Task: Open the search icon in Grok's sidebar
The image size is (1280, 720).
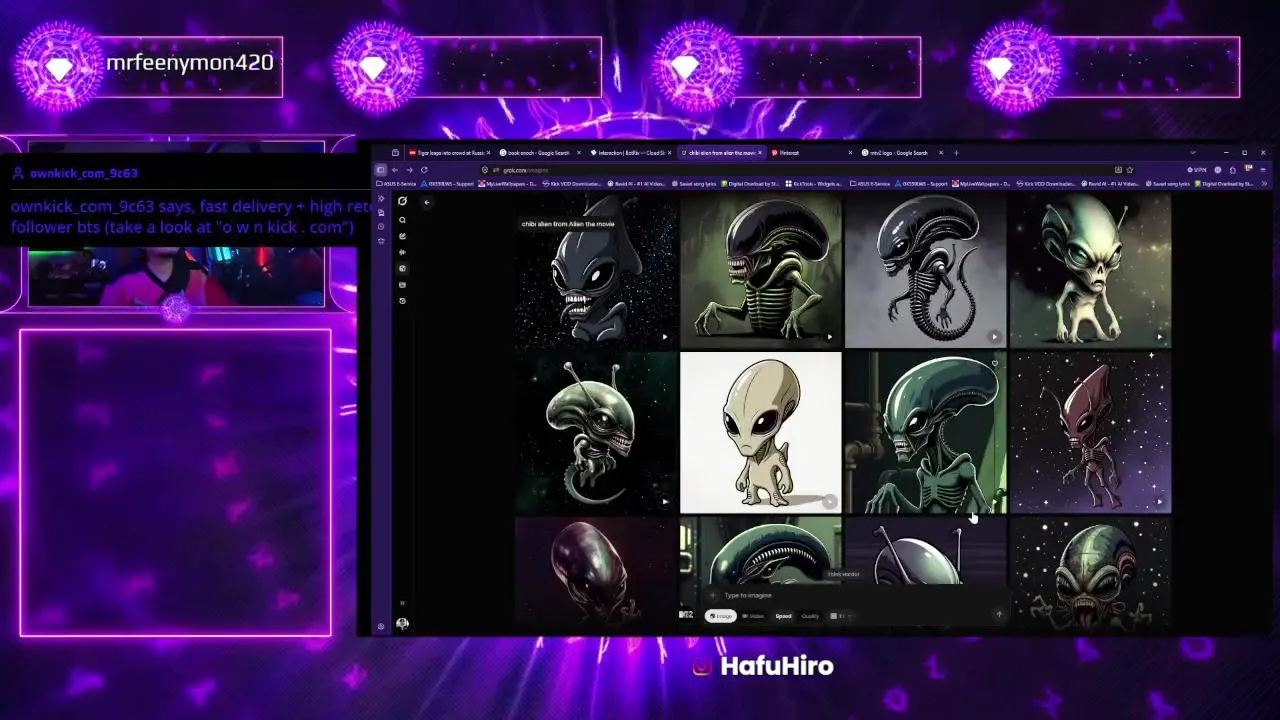Action: pyautogui.click(x=402, y=220)
